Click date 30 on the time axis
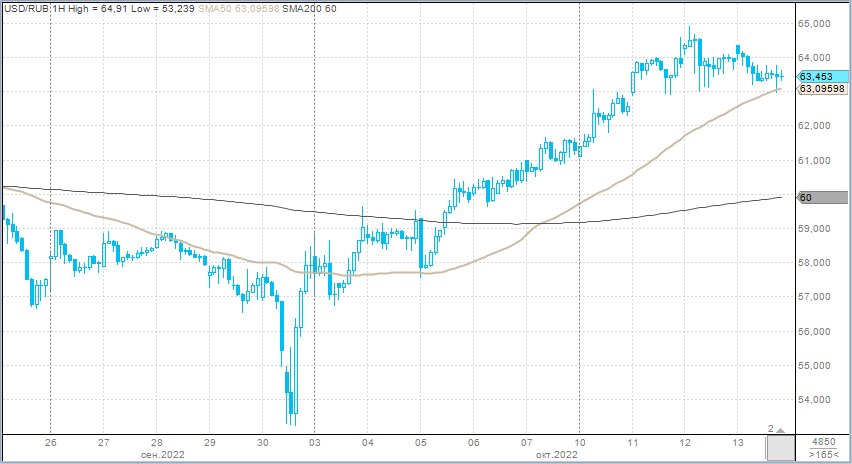Image resolution: width=852 pixels, height=464 pixels. point(262,442)
